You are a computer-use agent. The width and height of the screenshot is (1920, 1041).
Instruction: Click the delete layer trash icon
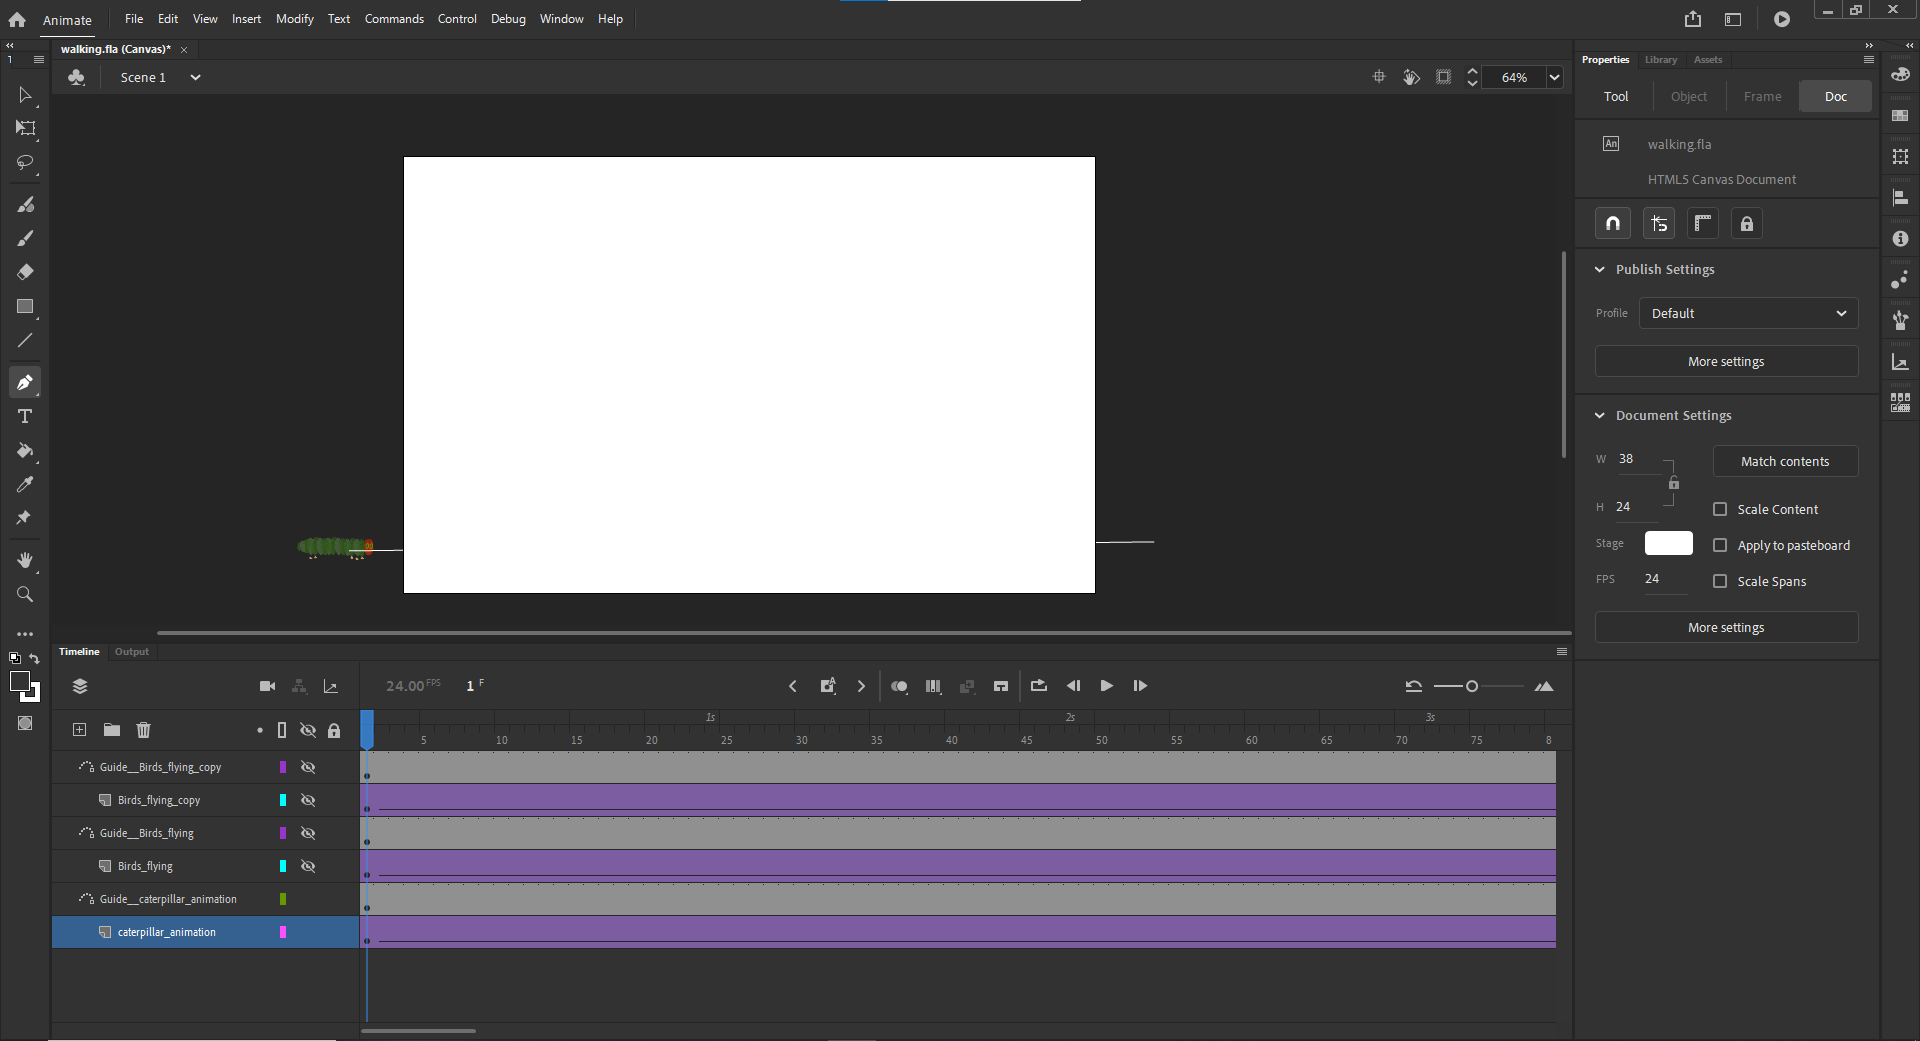click(x=143, y=730)
